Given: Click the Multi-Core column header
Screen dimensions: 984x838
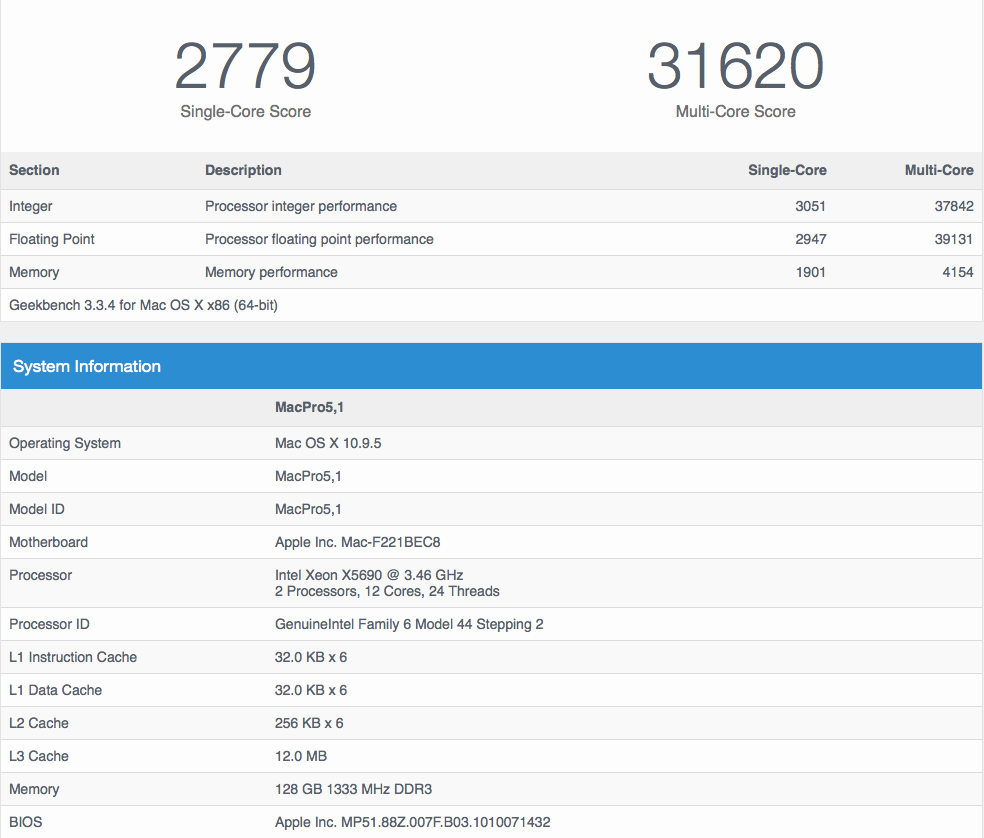Looking at the screenshot, I should [939, 170].
